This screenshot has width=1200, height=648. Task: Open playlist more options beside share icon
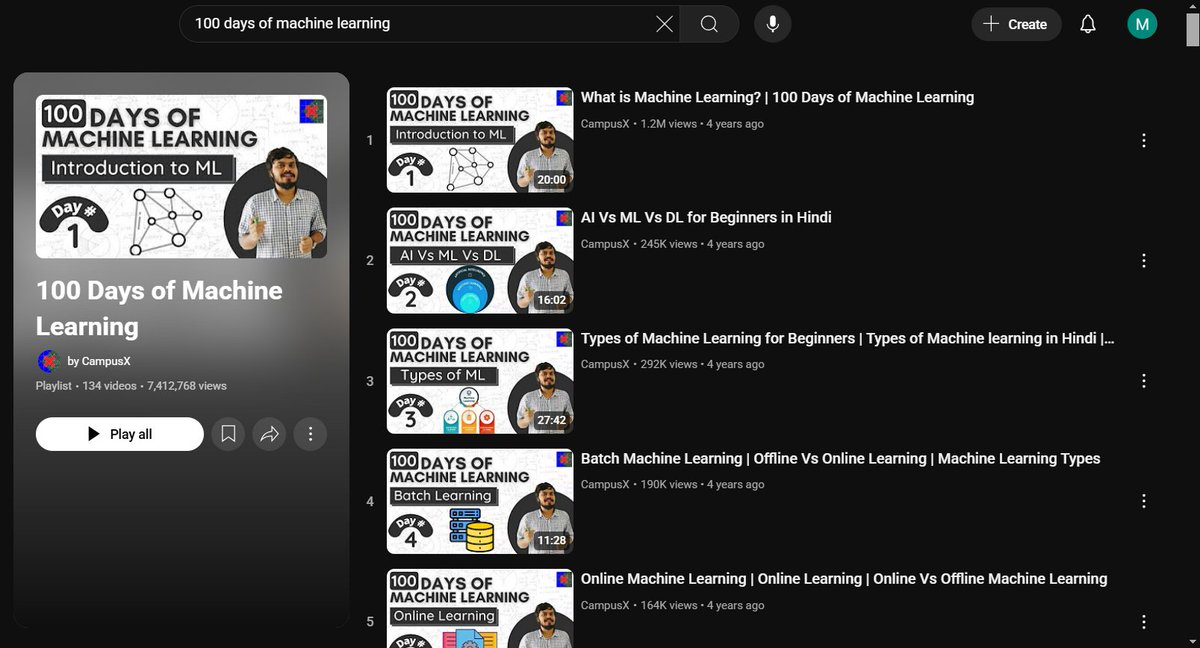pyautogui.click(x=311, y=434)
